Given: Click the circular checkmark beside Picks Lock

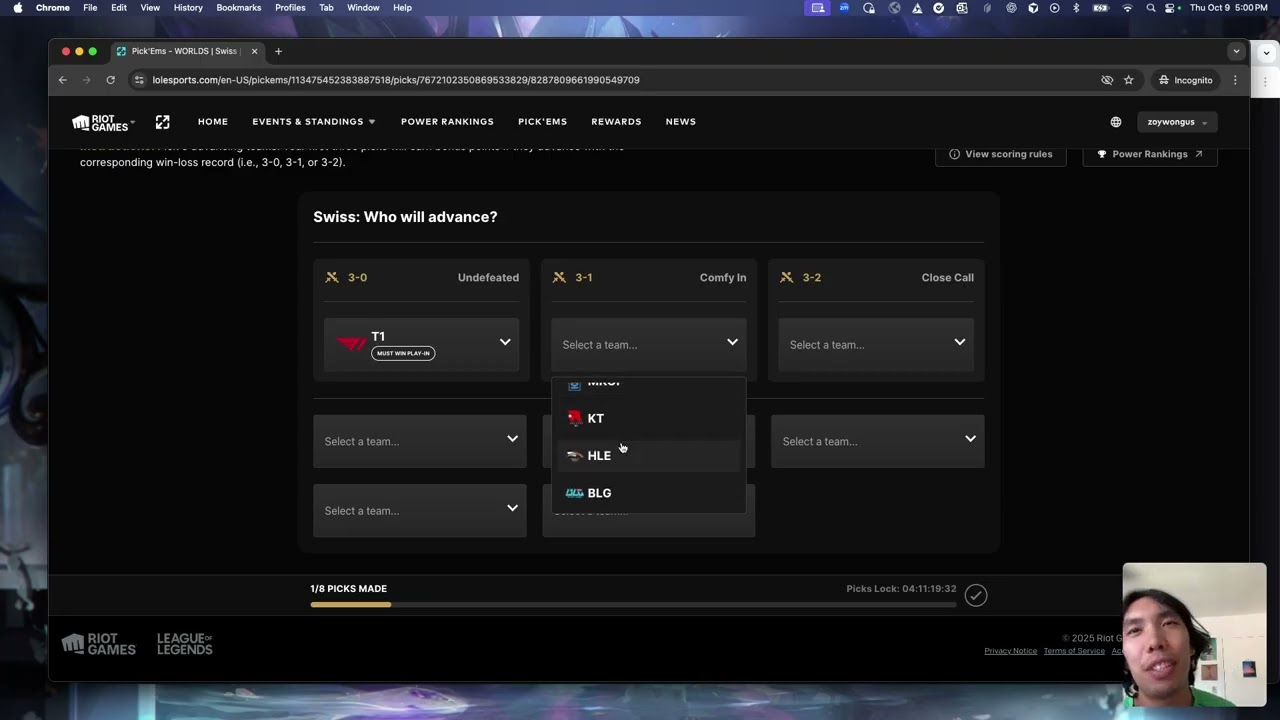Looking at the screenshot, I should (x=976, y=596).
